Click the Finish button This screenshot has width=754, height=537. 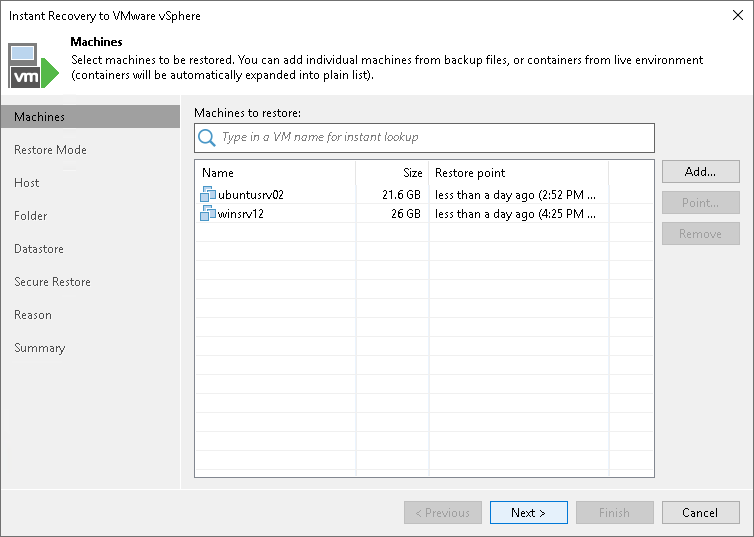(x=615, y=512)
